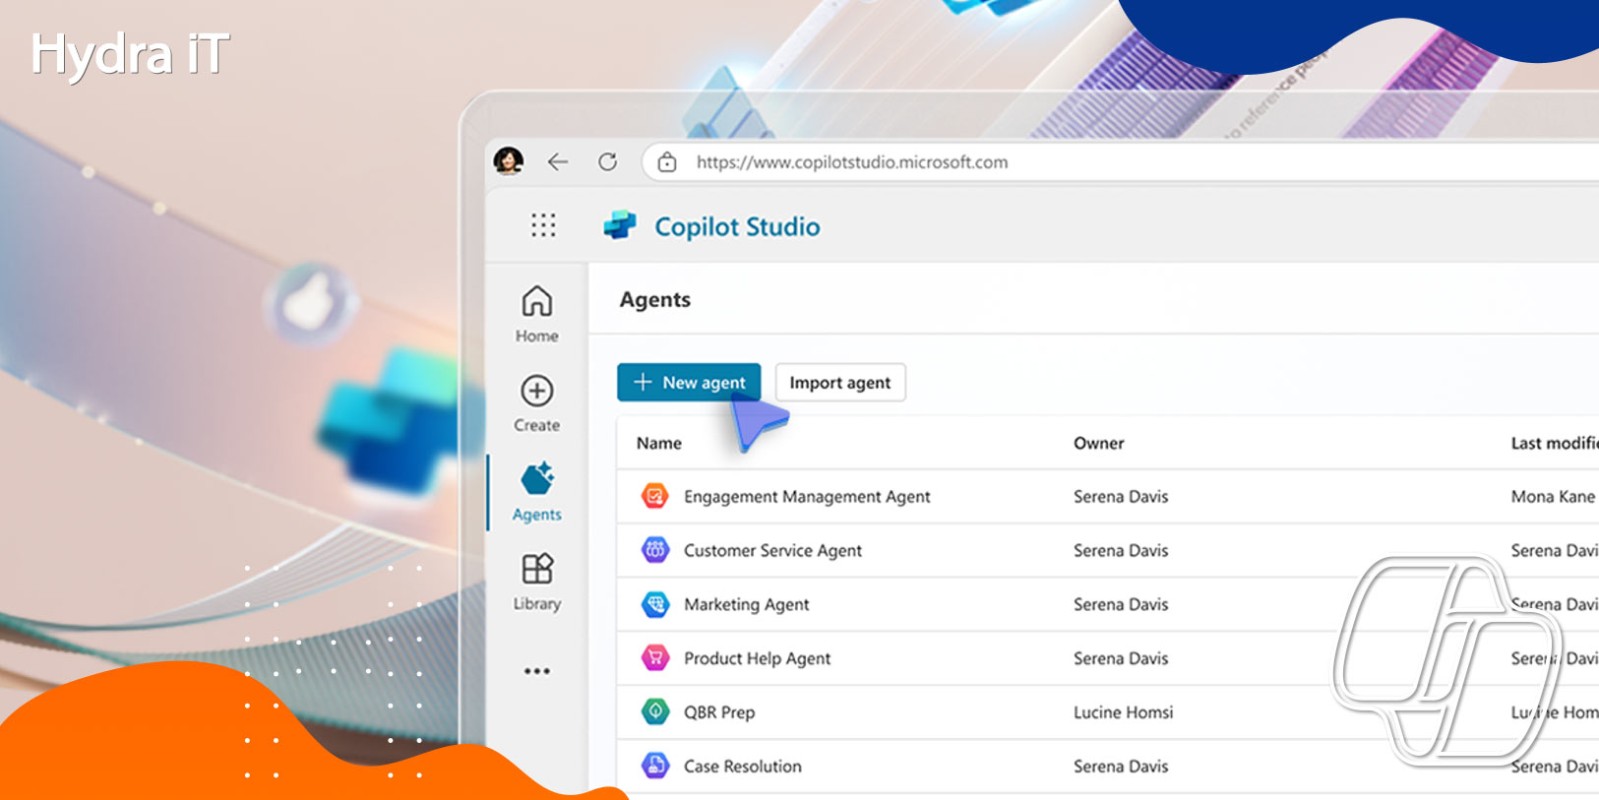
Task: Click owner Serena Davis in Marketing Agent row
Action: [x=1121, y=605]
